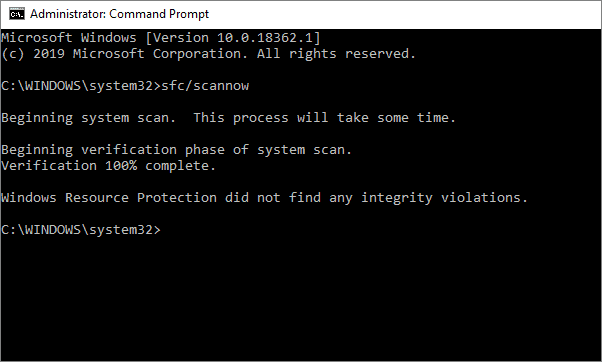The image size is (602, 362).
Task: Click the word 'Protection' in the result line
Action: 177,198
